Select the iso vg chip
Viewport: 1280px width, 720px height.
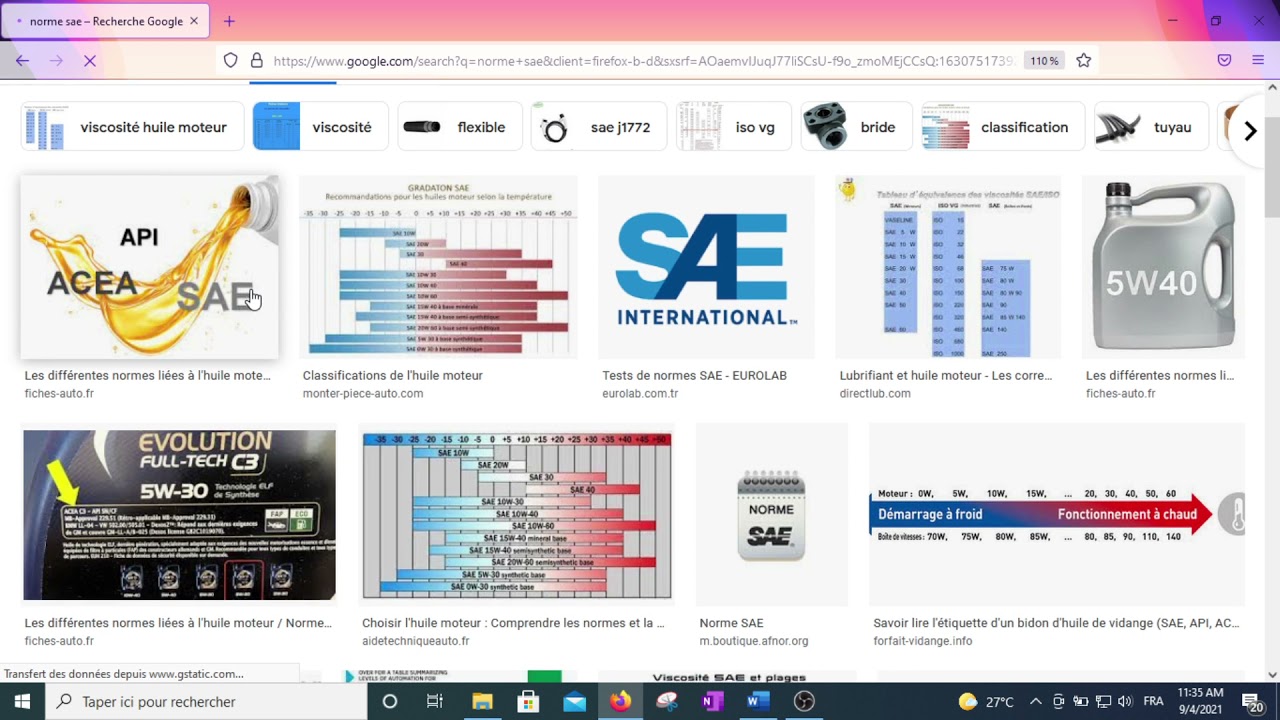pos(733,127)
